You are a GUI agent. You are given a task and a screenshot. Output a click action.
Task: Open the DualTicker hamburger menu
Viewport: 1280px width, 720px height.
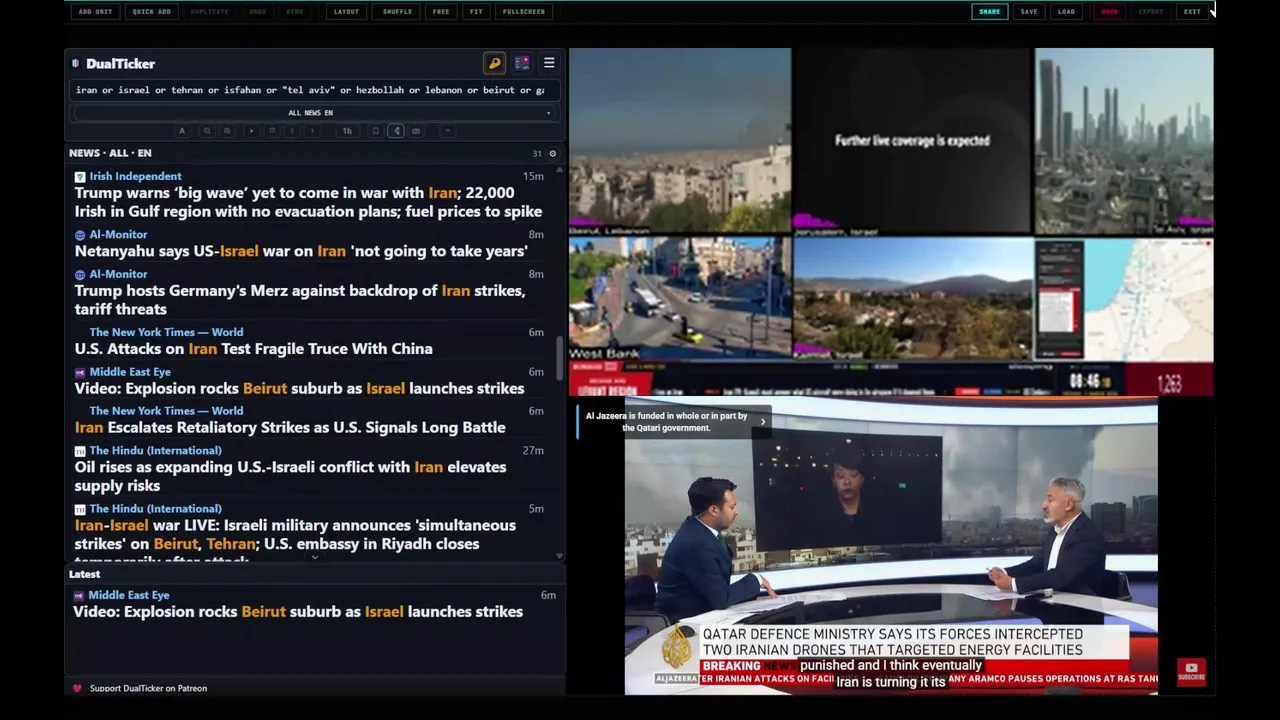click(x=549, y=63)
